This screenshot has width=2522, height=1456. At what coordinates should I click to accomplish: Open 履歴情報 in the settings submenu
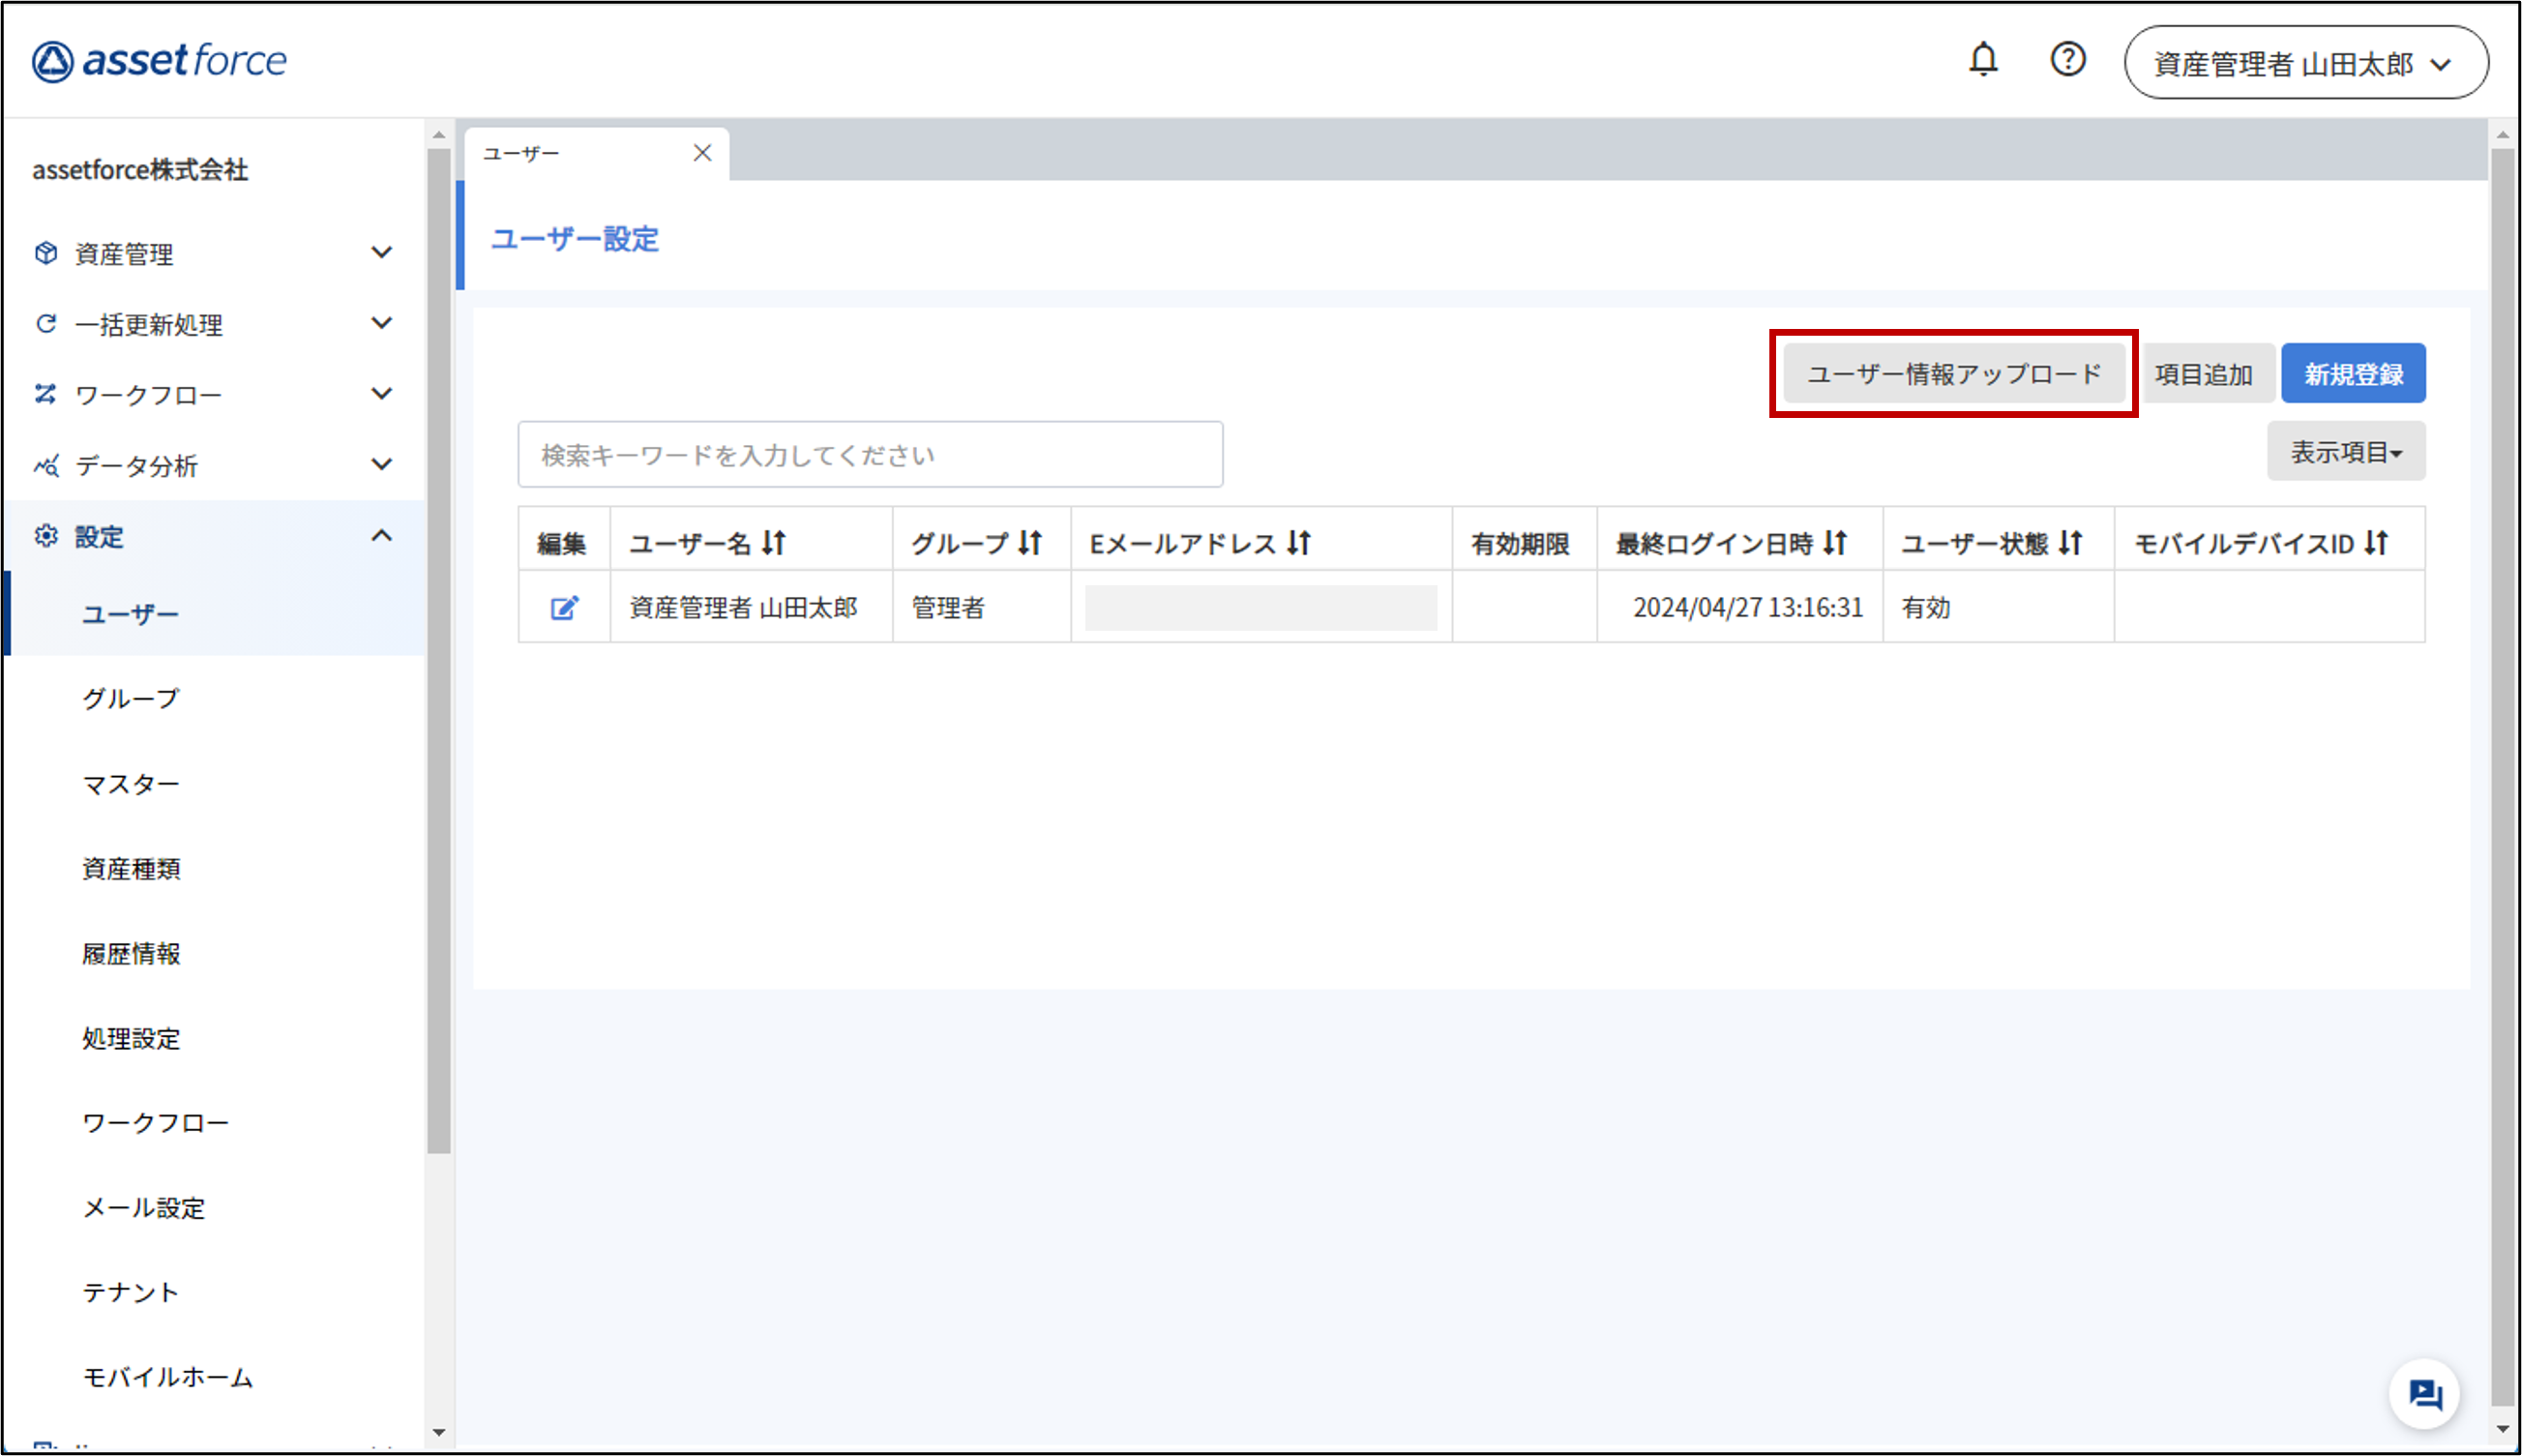(x=131, y=953)
